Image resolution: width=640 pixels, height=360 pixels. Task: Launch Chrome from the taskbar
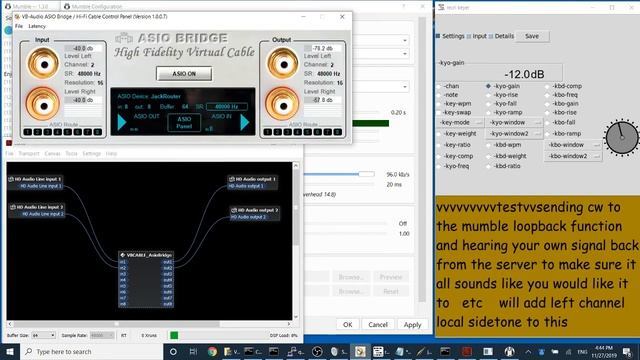click(212, 351)
